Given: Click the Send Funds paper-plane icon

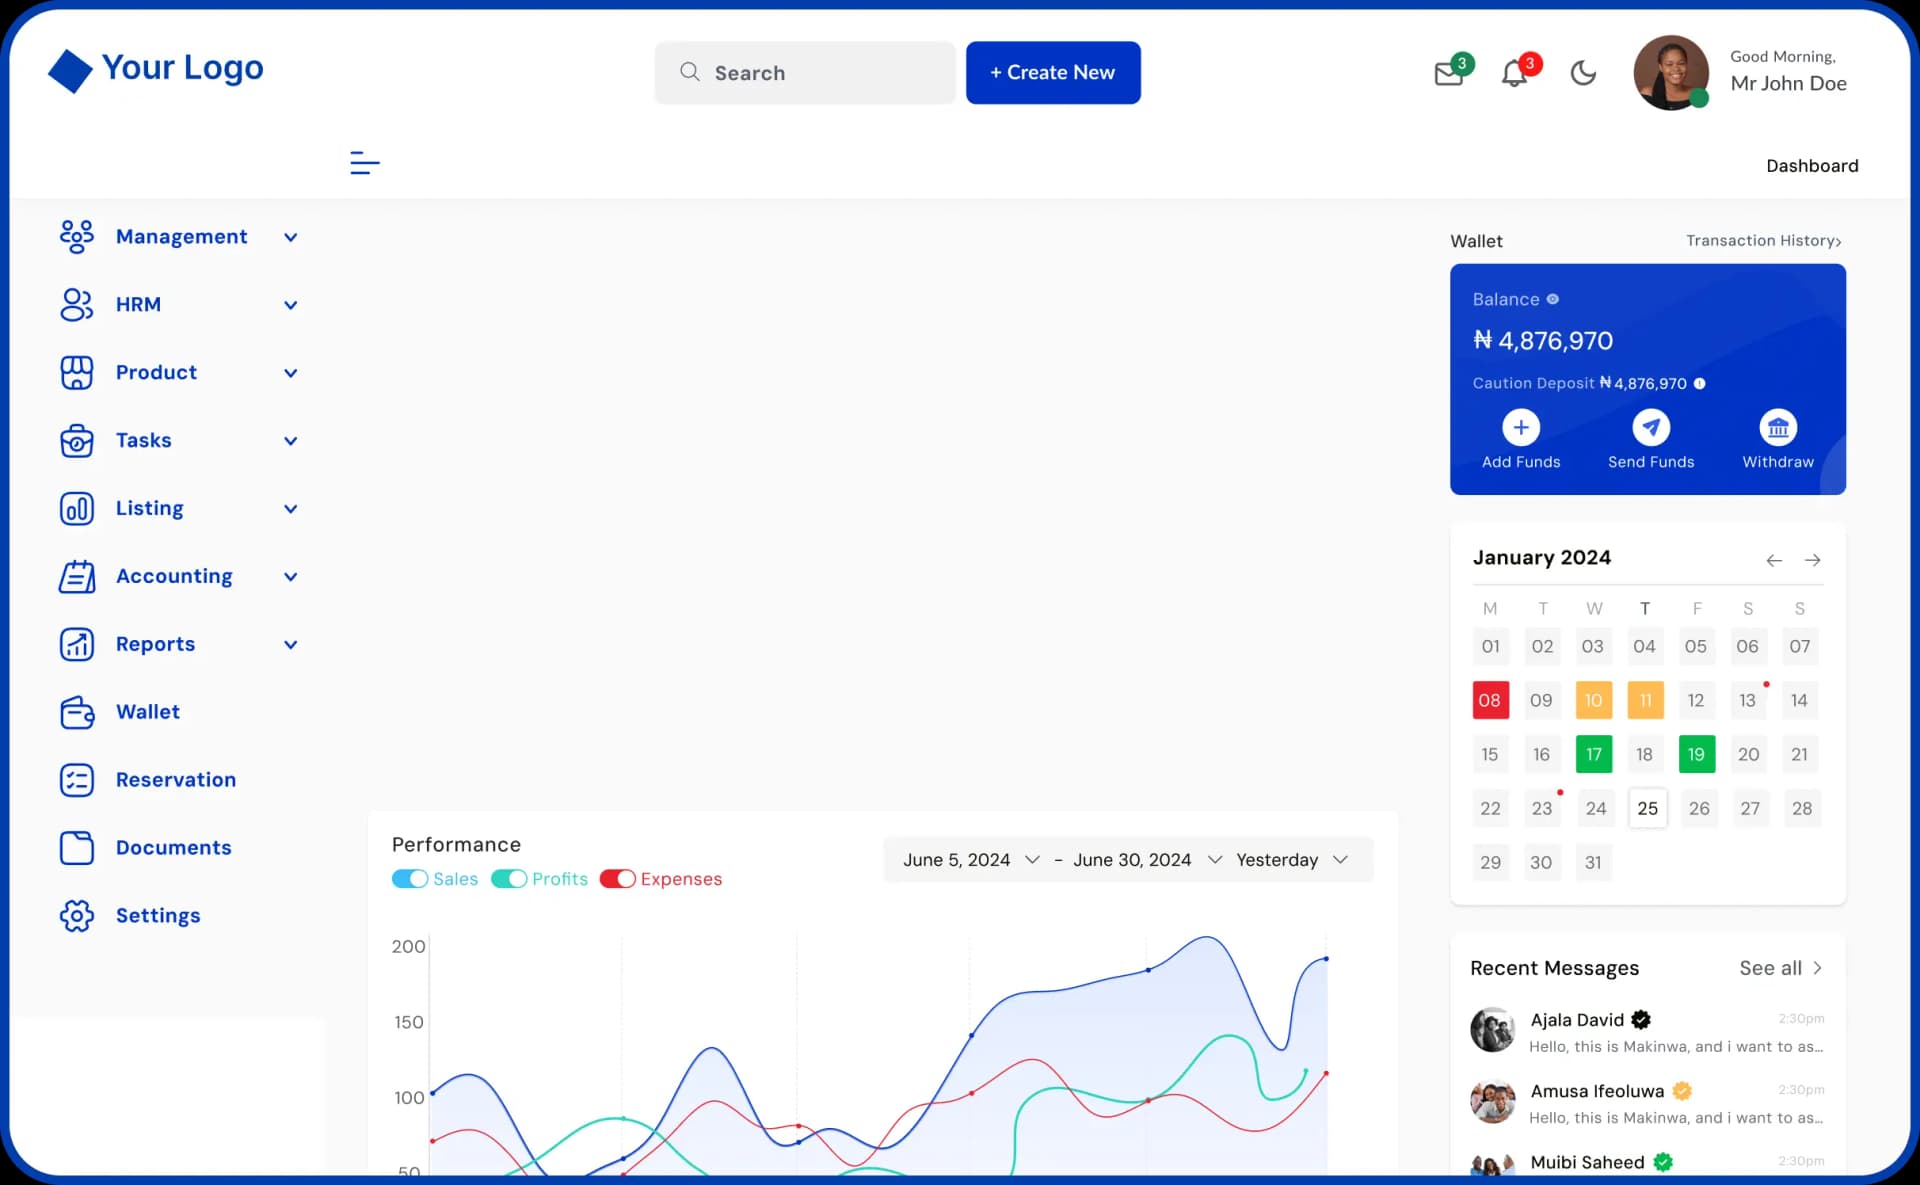Looking at the screenshot, I should [x=1650, y=428].
